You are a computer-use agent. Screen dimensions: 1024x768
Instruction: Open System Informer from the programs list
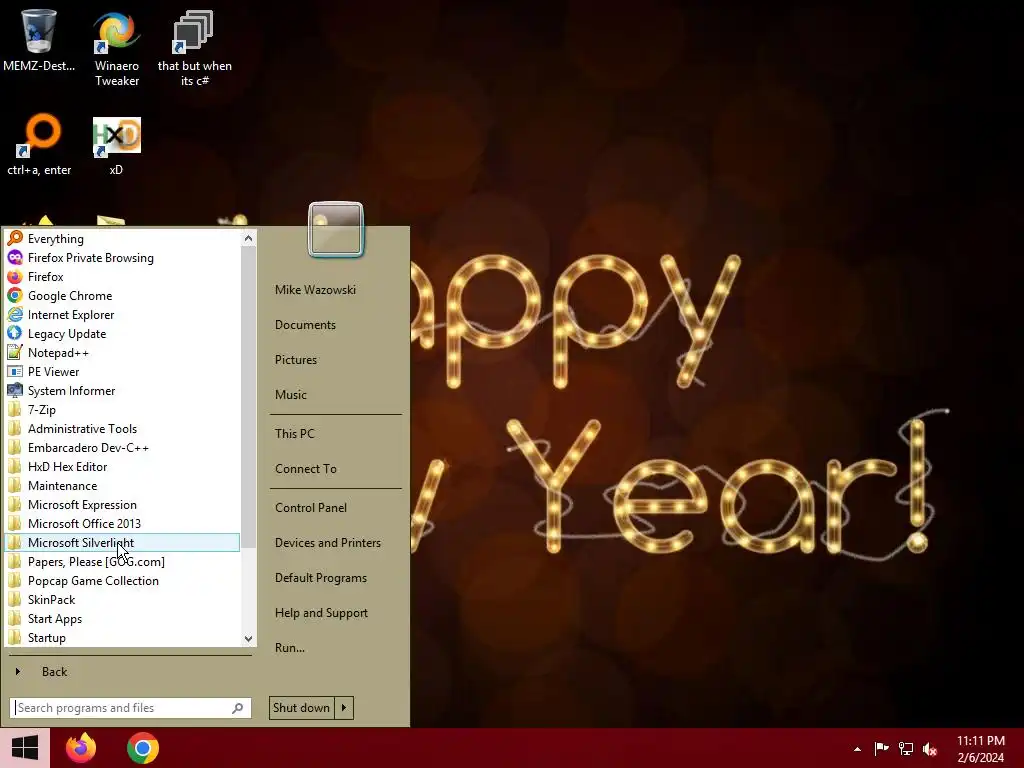tap(122, 390)
